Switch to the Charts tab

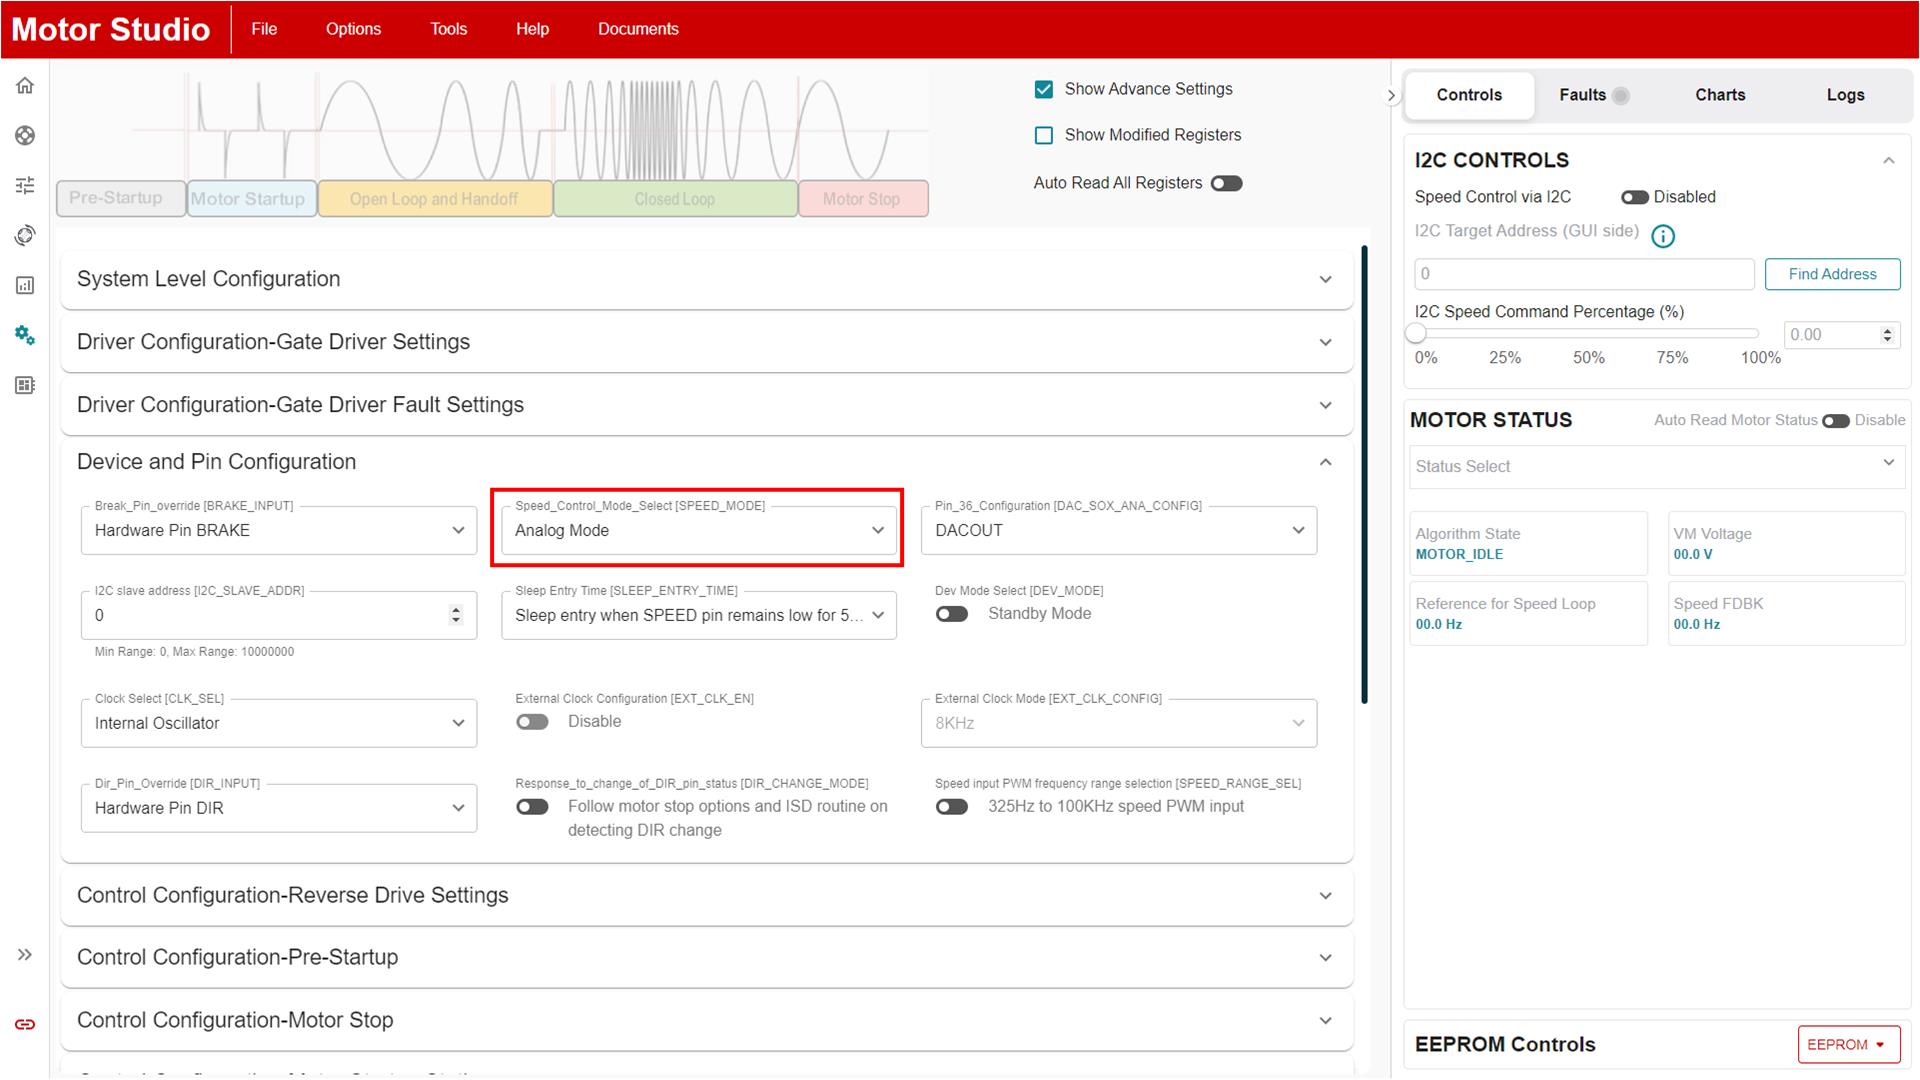(x=1719, y=95)
